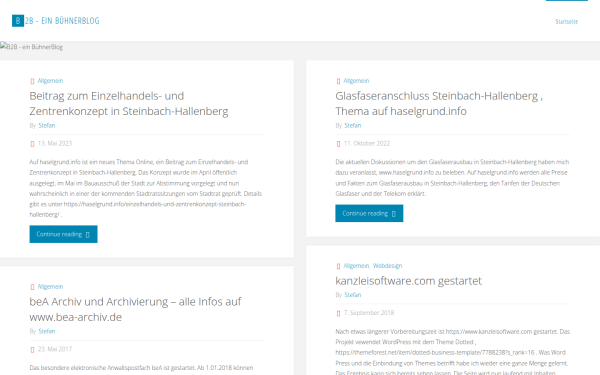Open Allgemein category above the Glasfaseranschluss post
This screenshot has height=375, width=600.
pyautogui.click(x=356, y=81)
